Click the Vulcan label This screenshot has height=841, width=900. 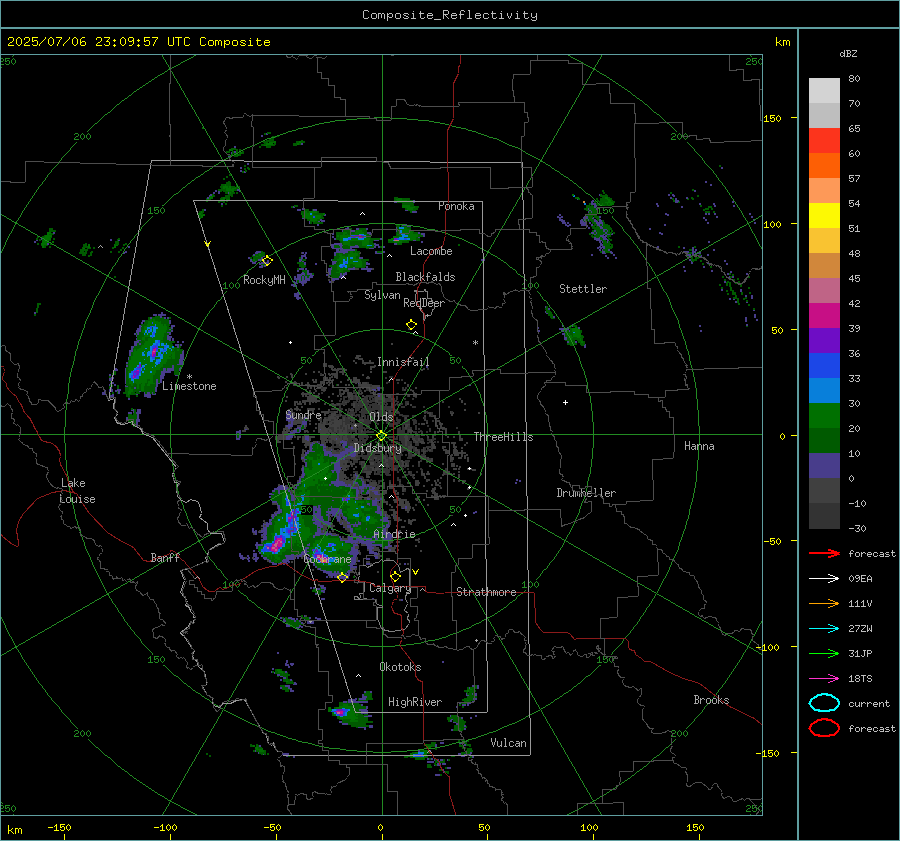[509, 743]
